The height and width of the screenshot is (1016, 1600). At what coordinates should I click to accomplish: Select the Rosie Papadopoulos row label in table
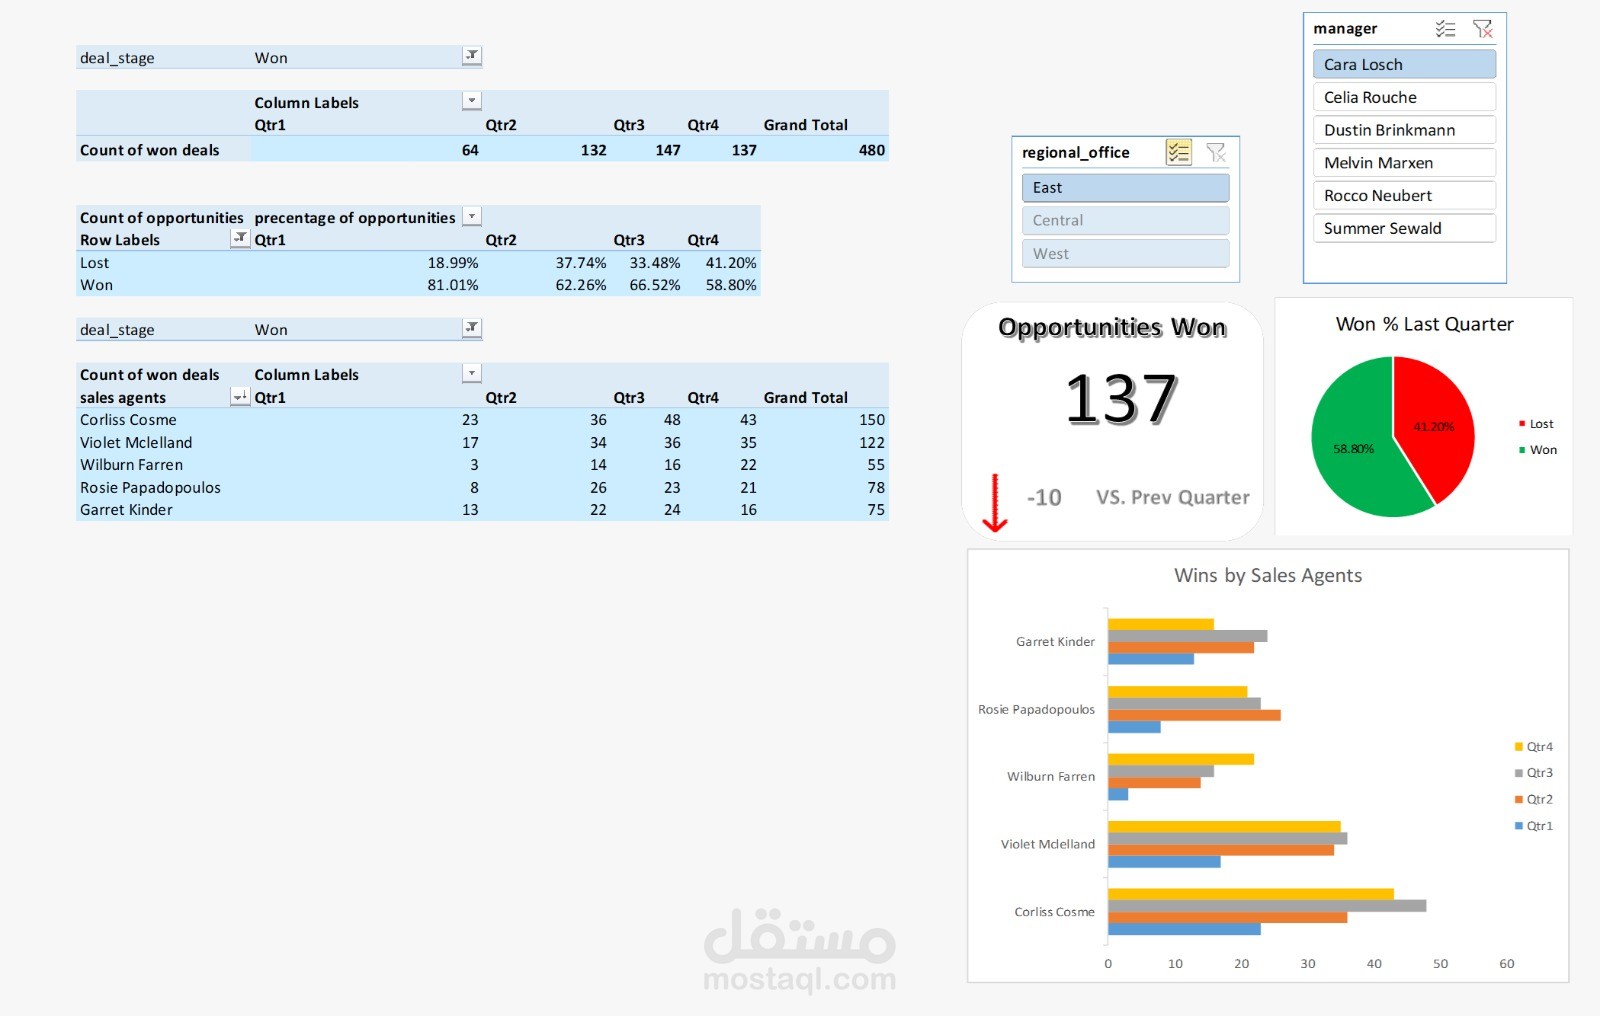click(150, 488)
